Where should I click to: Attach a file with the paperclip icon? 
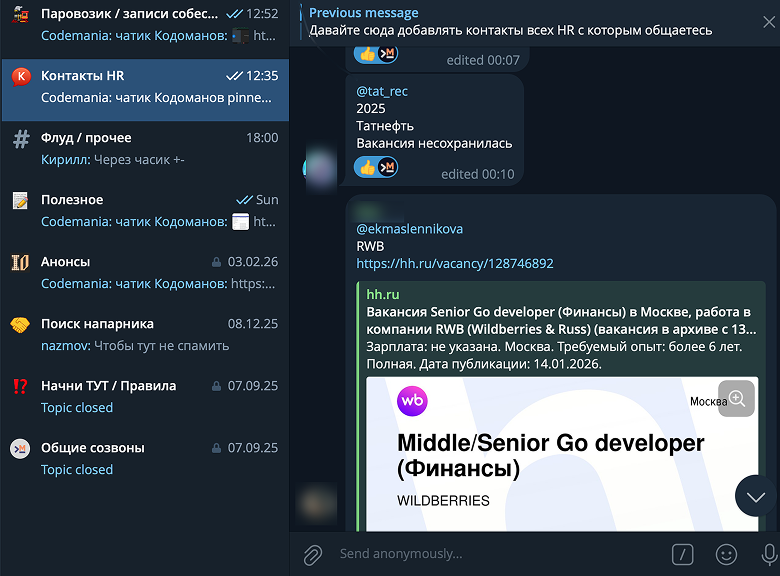coord(313,555)
